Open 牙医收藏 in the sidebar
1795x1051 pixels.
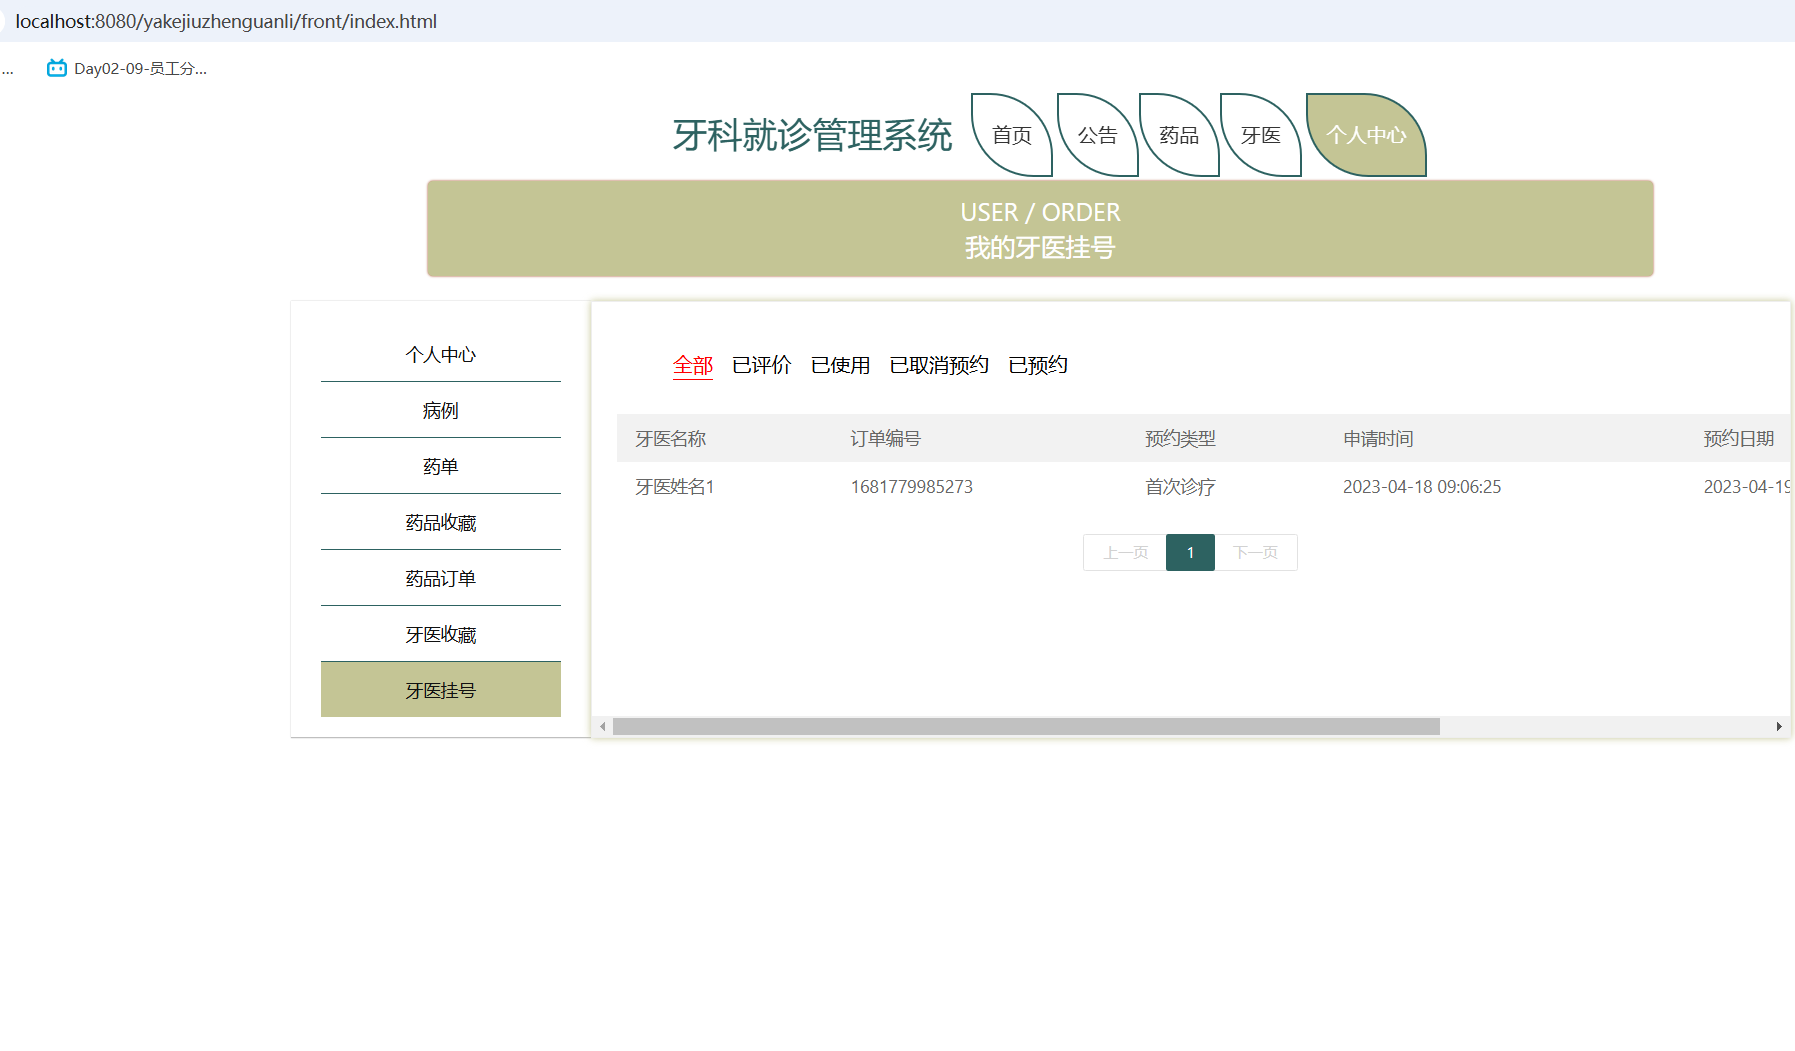click(441, 634)
